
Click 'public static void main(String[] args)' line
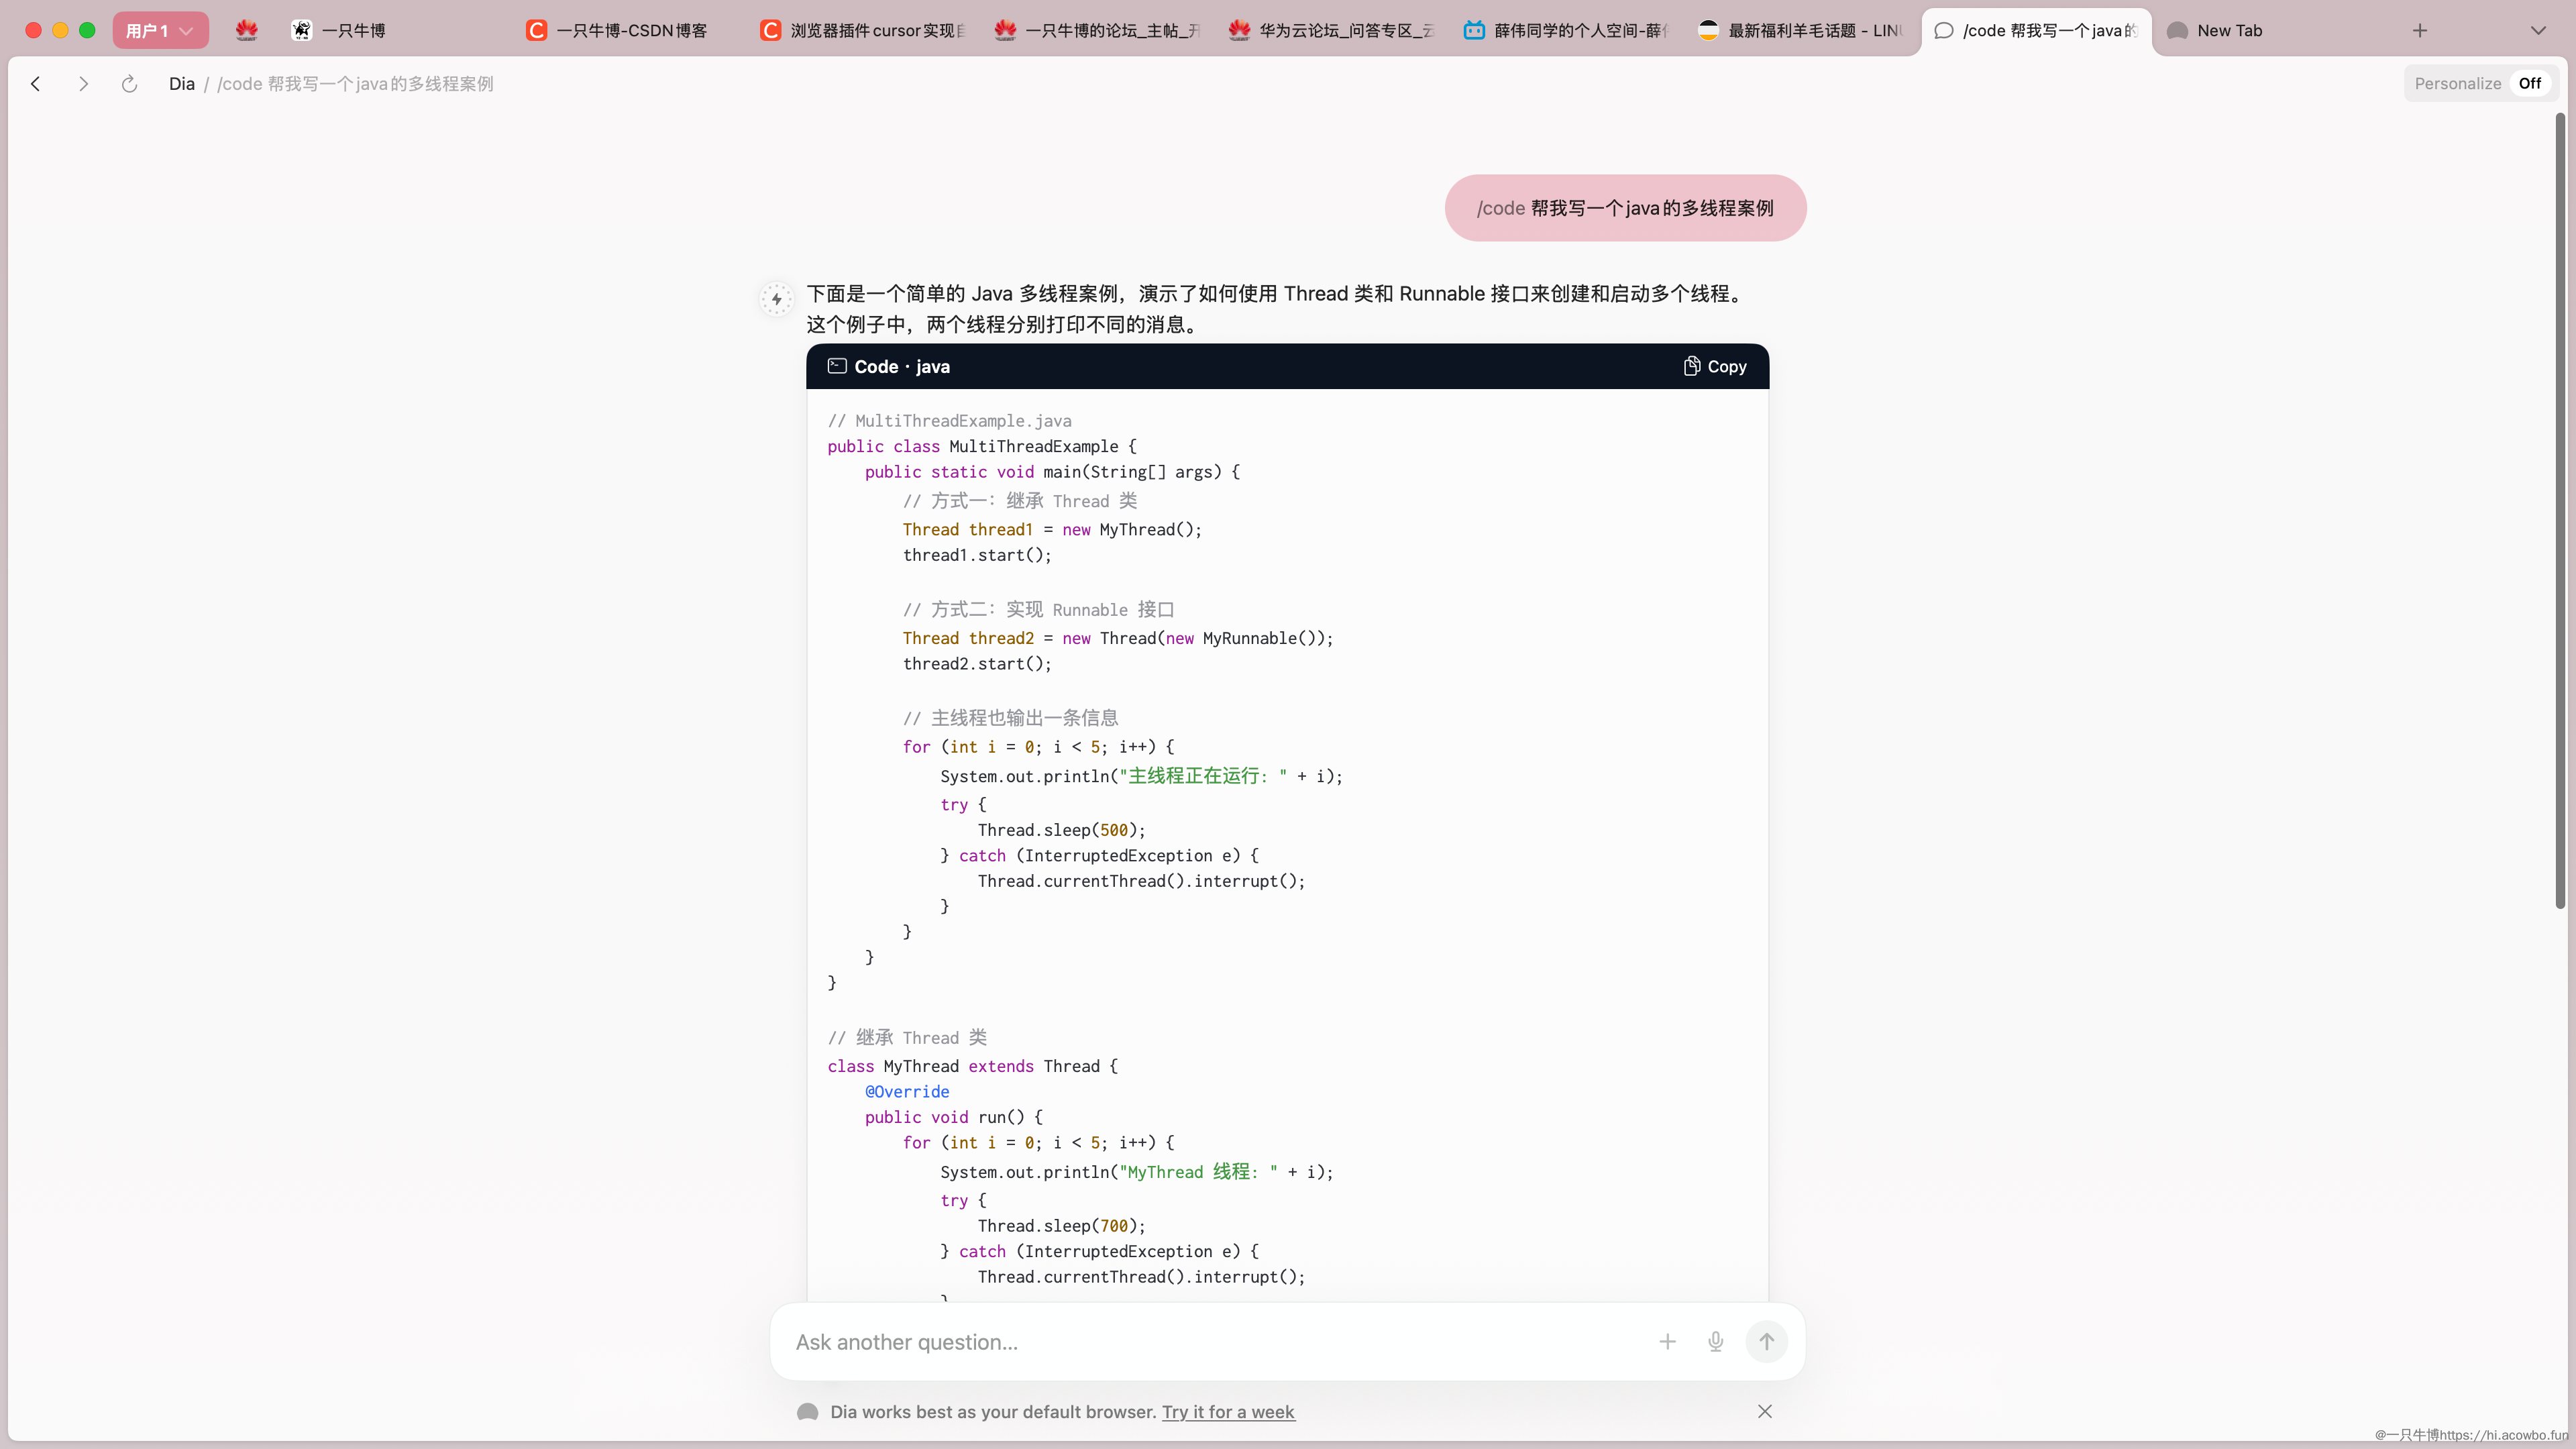click(x=1052, y=472)
